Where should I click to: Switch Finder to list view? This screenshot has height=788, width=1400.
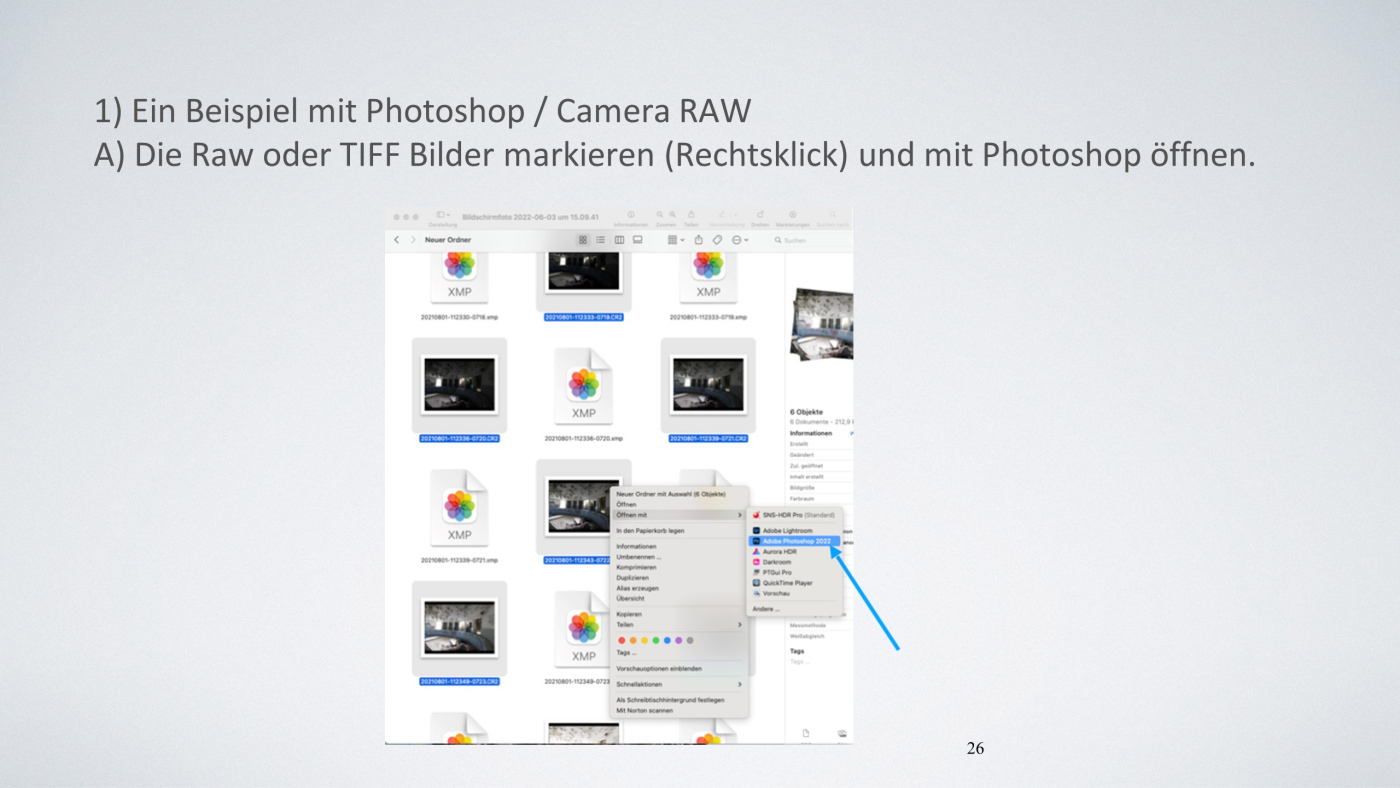[x=601, y=240]
